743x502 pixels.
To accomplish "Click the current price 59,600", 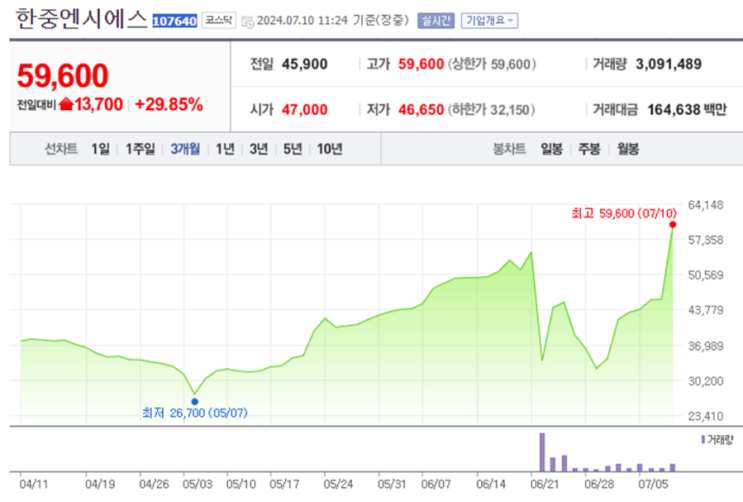I will point(63,76).
